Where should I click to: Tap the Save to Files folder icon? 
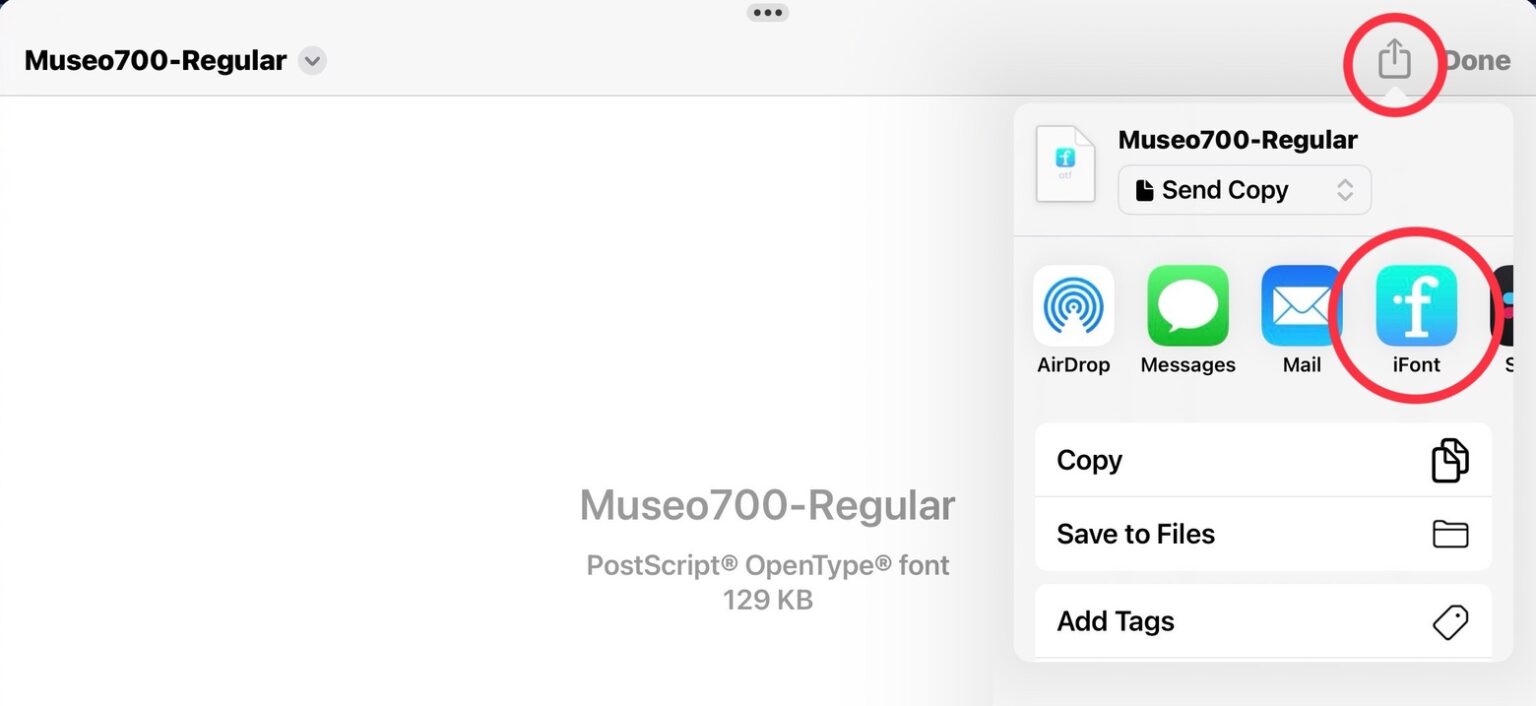tap(1451, 534)
